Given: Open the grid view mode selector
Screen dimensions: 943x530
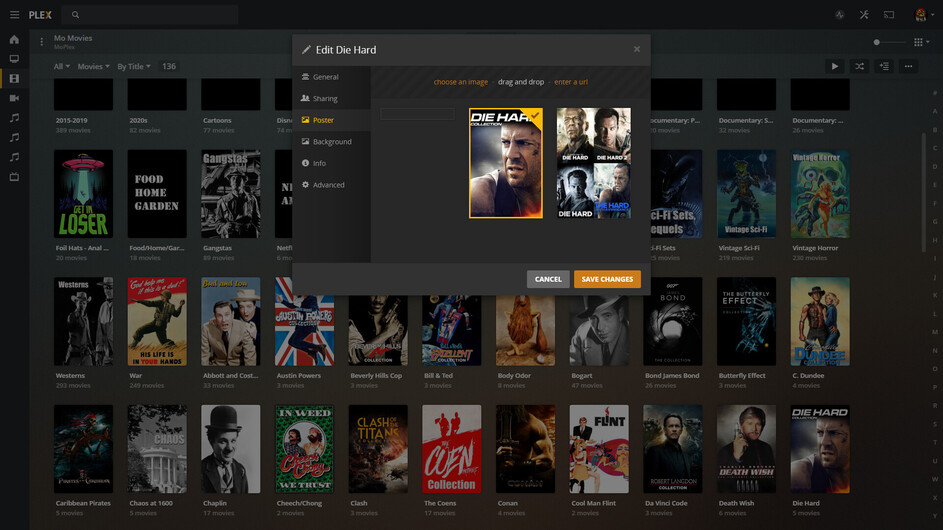Looking at the screenshot, I should [921, 42].
